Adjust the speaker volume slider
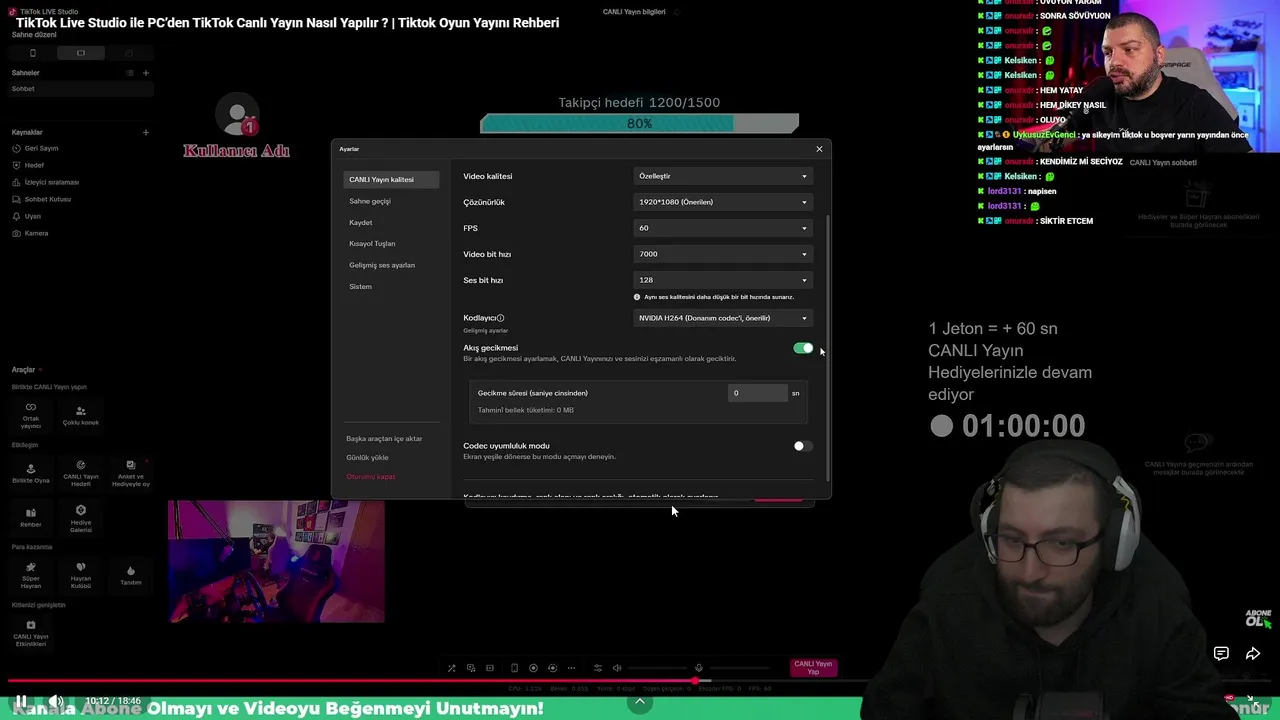The width and height of the screenshot is (1280, 720). 657,668
